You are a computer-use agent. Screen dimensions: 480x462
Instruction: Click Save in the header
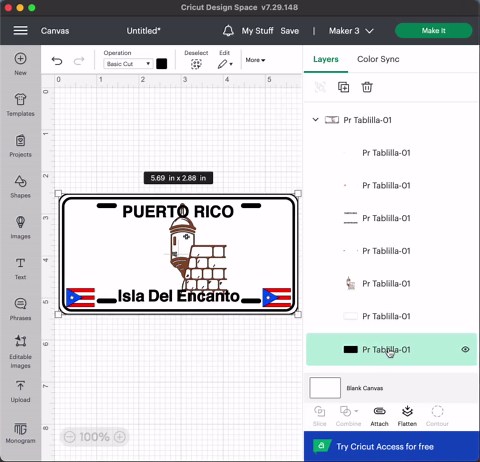click(x=289, y=31)
